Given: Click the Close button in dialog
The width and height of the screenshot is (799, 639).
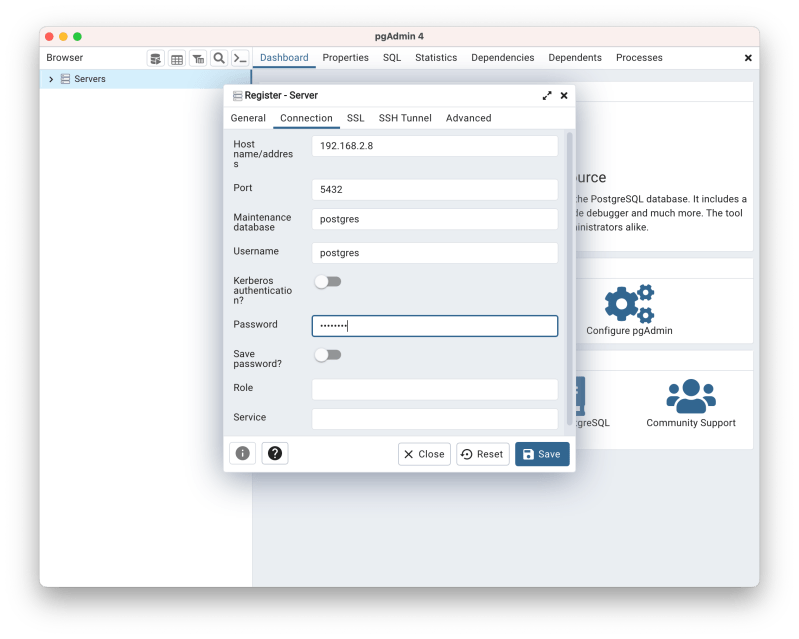Looking at the screenshot, I should point(424,454).
